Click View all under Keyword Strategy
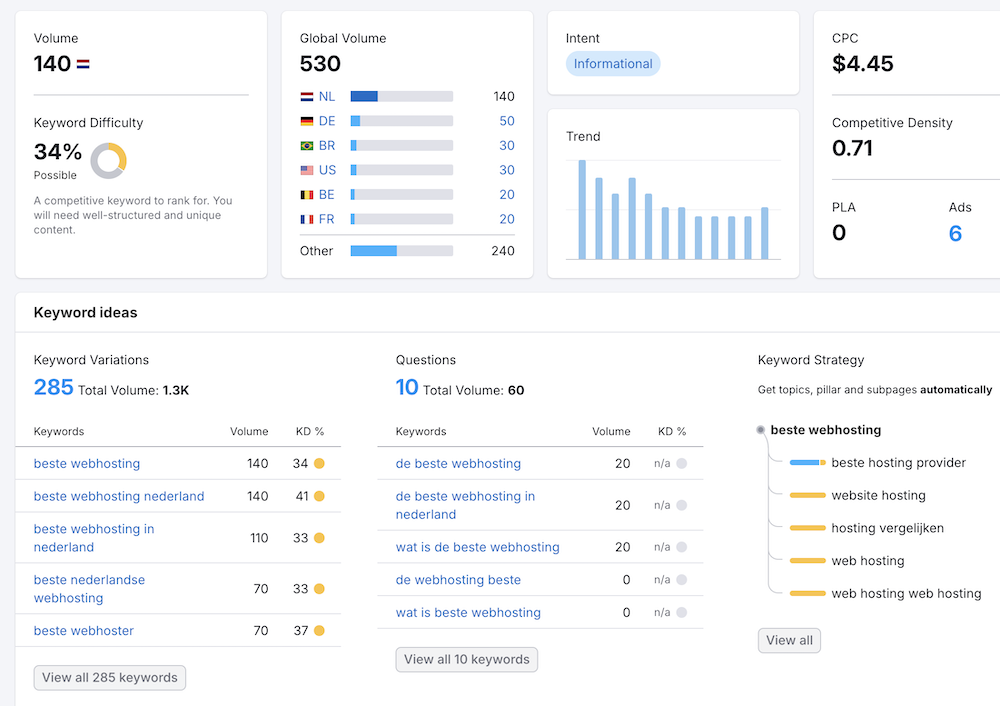The height and width of the screenshot is (706, 1000). click(x=789, y=640)
